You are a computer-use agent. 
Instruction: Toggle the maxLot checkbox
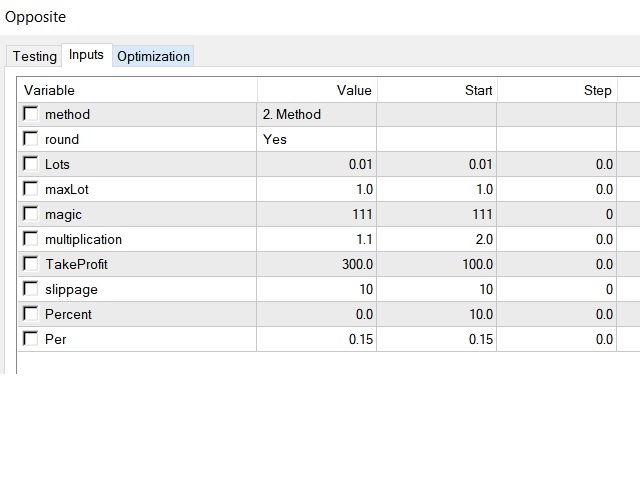pos(31,190)
